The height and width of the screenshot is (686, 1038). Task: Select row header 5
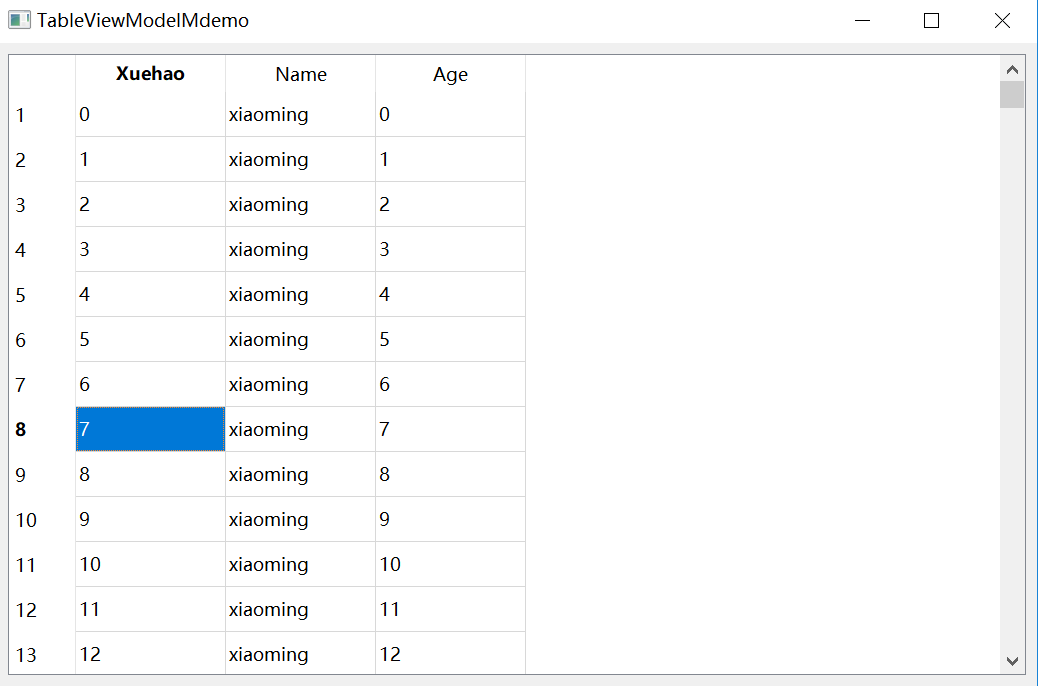[42, 295]
